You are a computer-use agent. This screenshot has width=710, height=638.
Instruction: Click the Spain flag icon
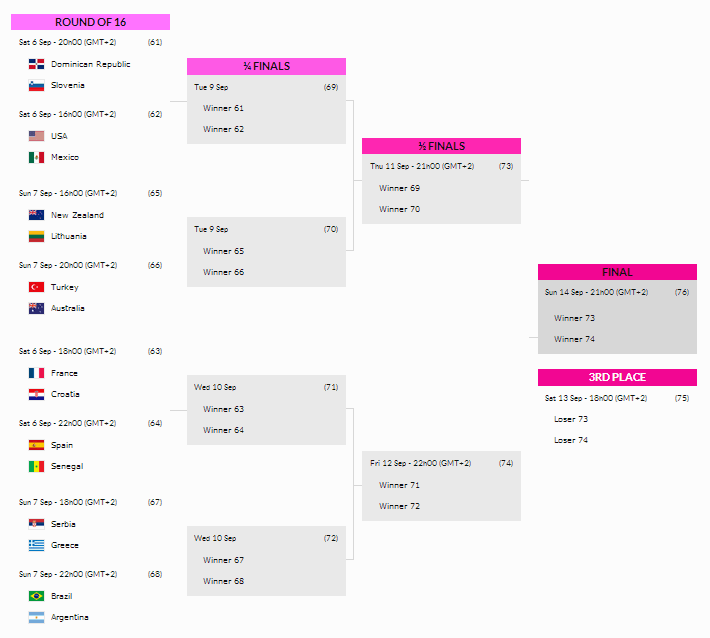click(x=36, y=445)
